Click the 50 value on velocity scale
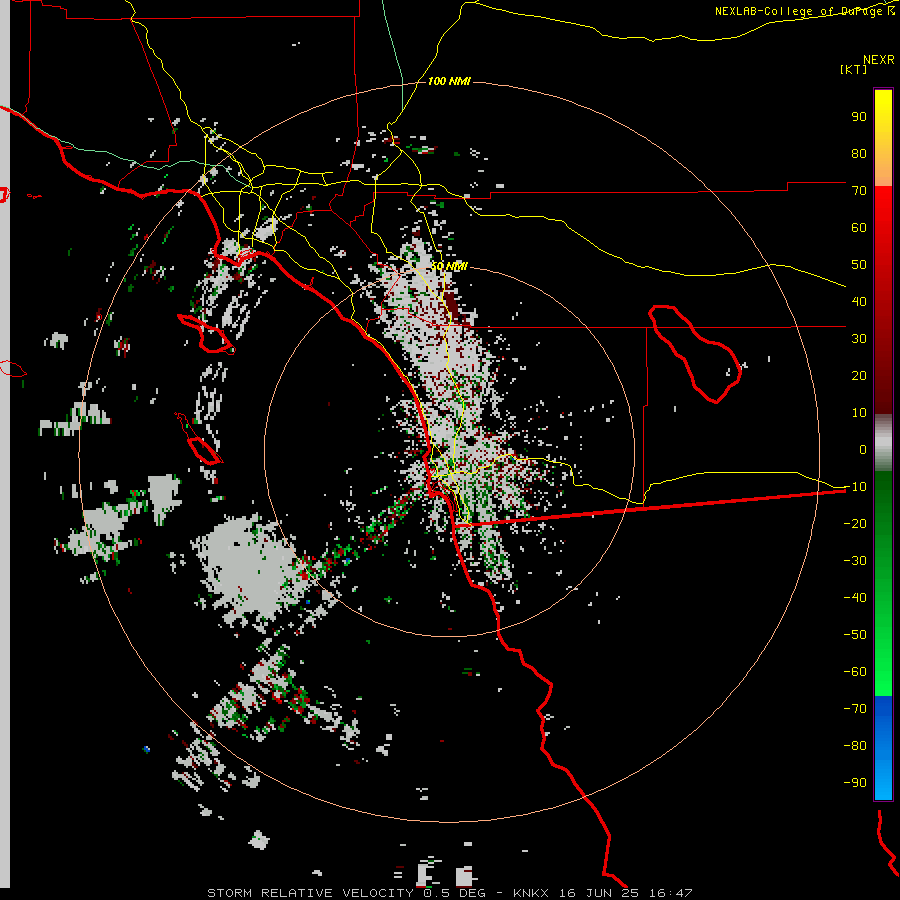 tap(859, 265)
